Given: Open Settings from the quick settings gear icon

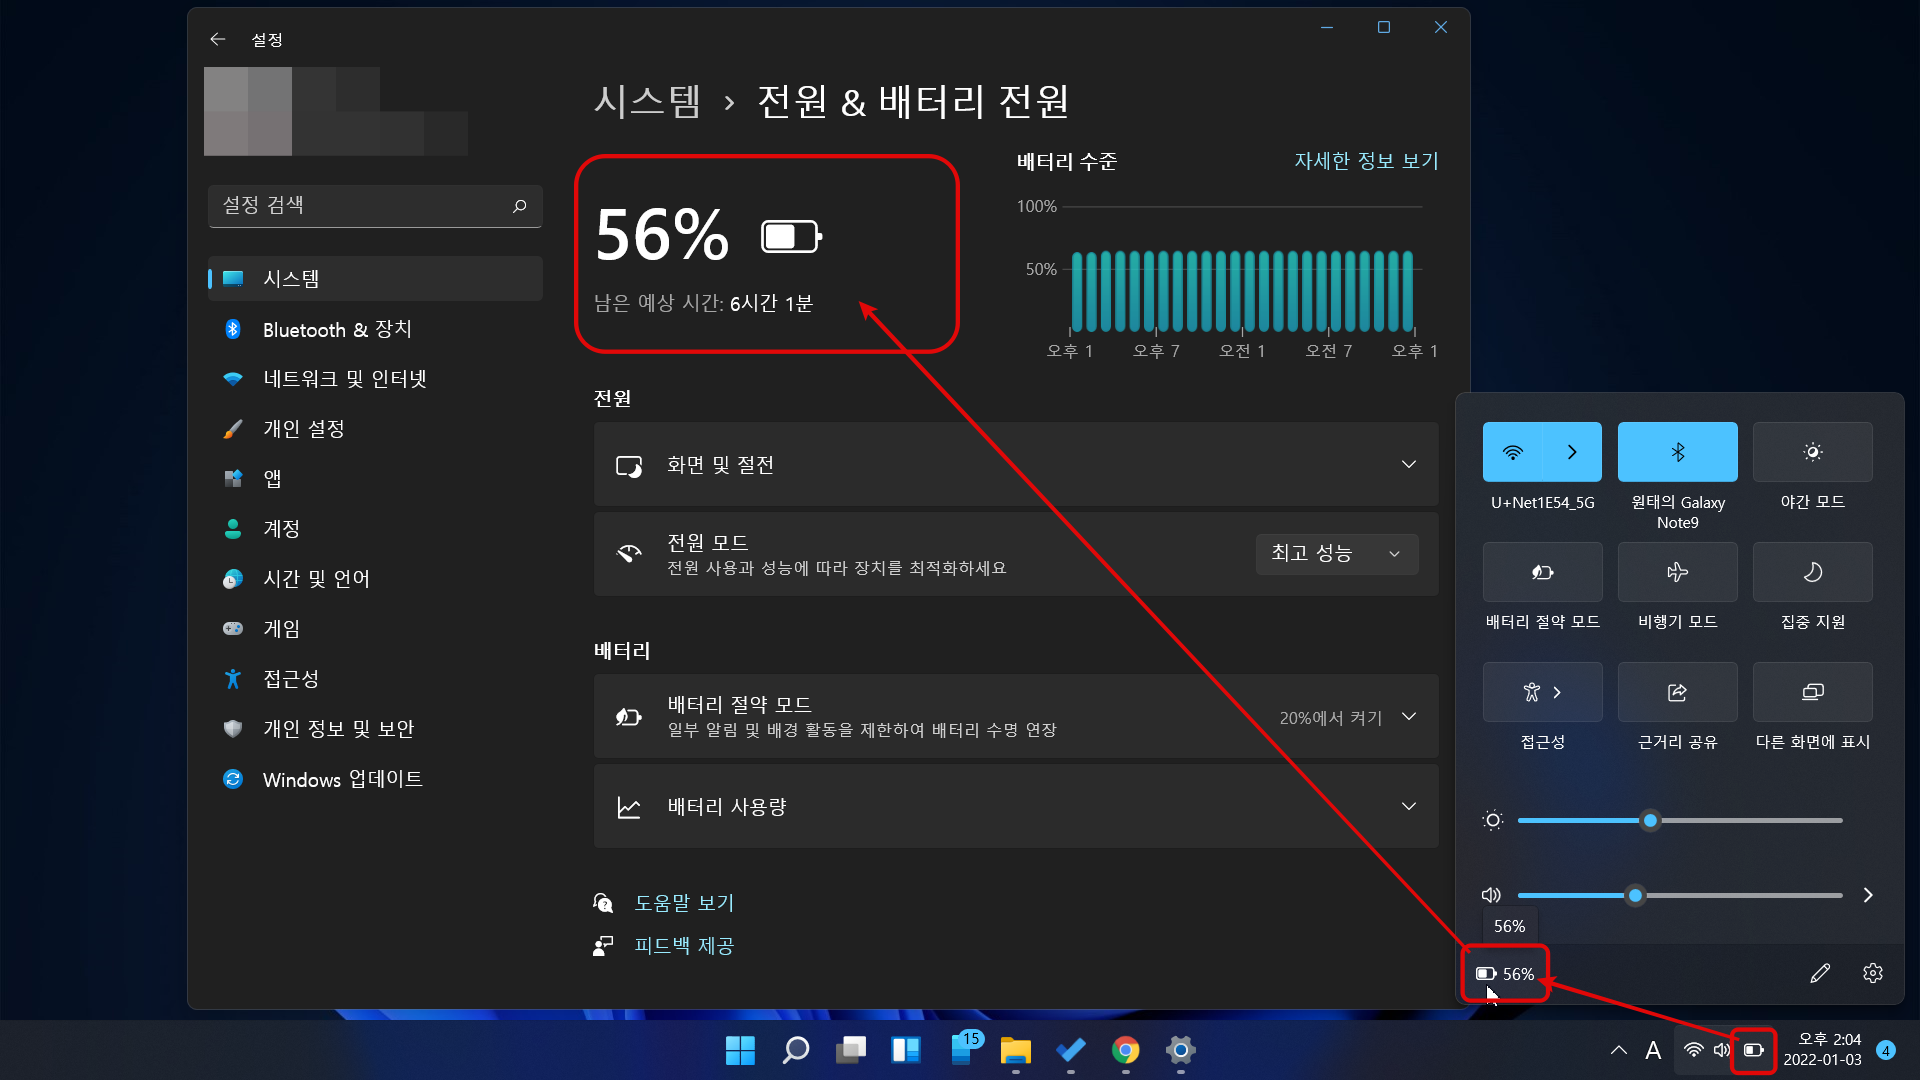Looking at the screenshot, I should click(1874, 972).
